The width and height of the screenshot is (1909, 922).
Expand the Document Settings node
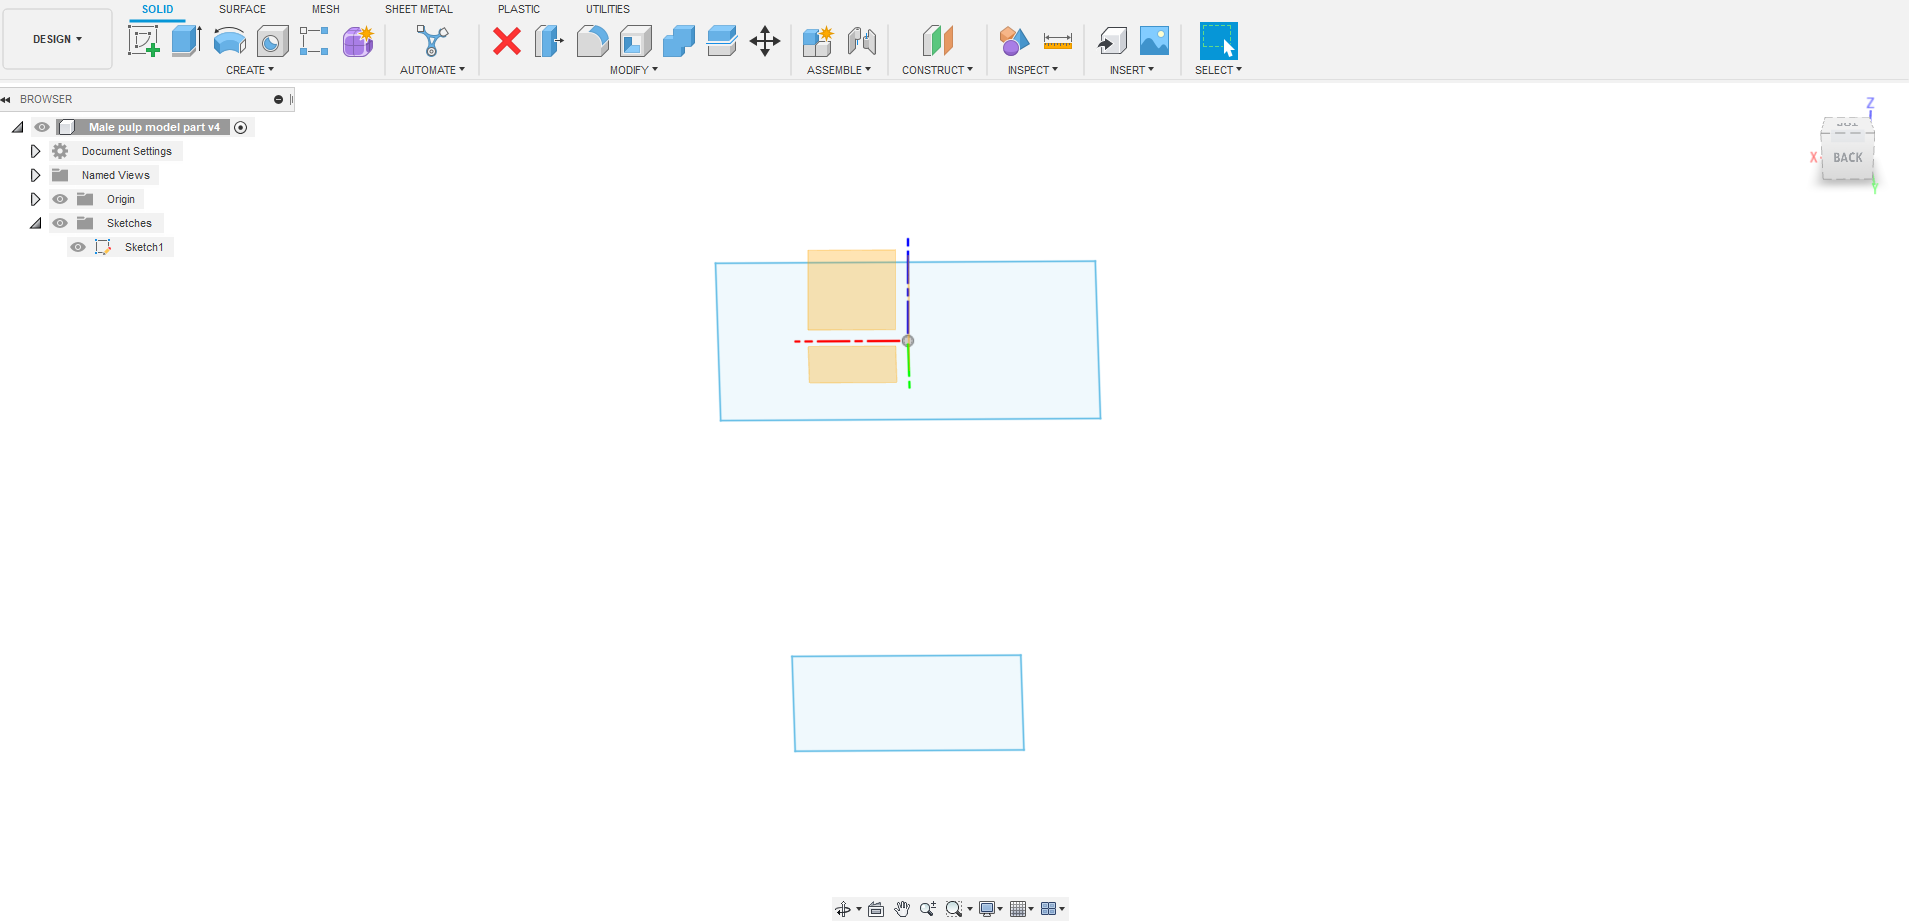coord(35,151)
